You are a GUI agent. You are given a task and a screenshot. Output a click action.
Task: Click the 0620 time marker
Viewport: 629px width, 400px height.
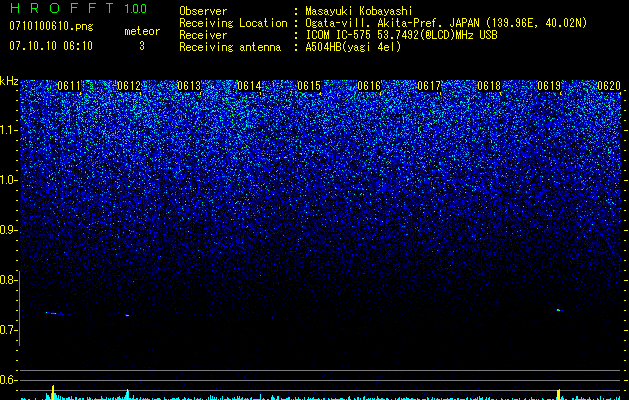[609, 86]
